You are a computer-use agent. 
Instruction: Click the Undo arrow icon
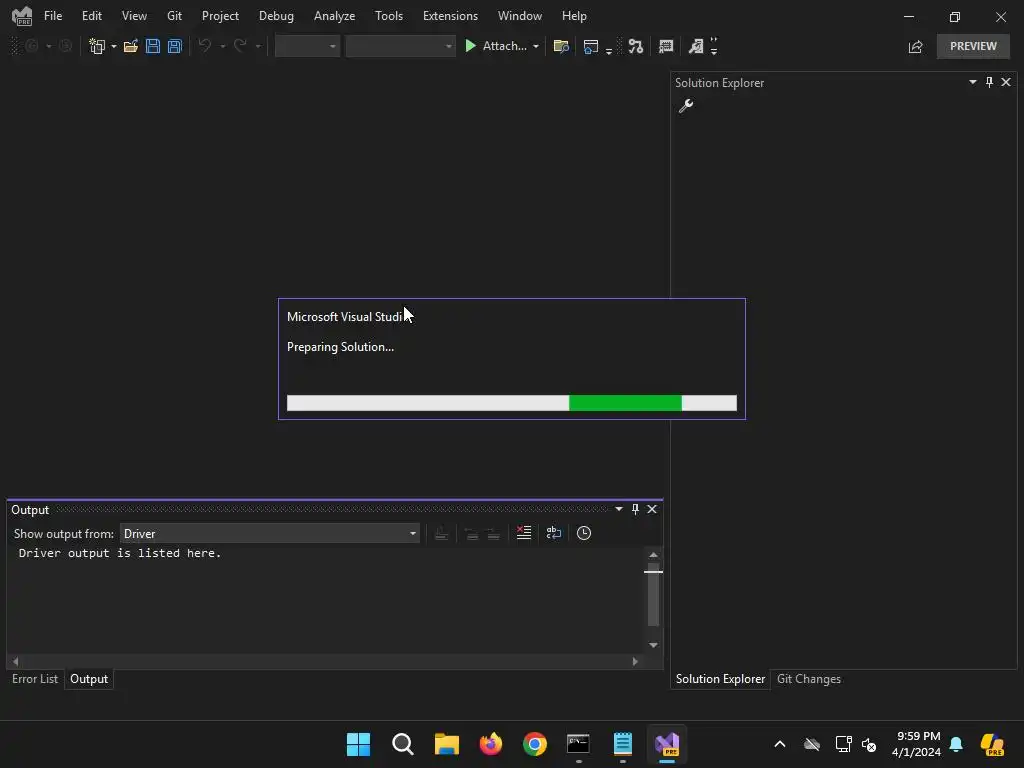point(205,46)
